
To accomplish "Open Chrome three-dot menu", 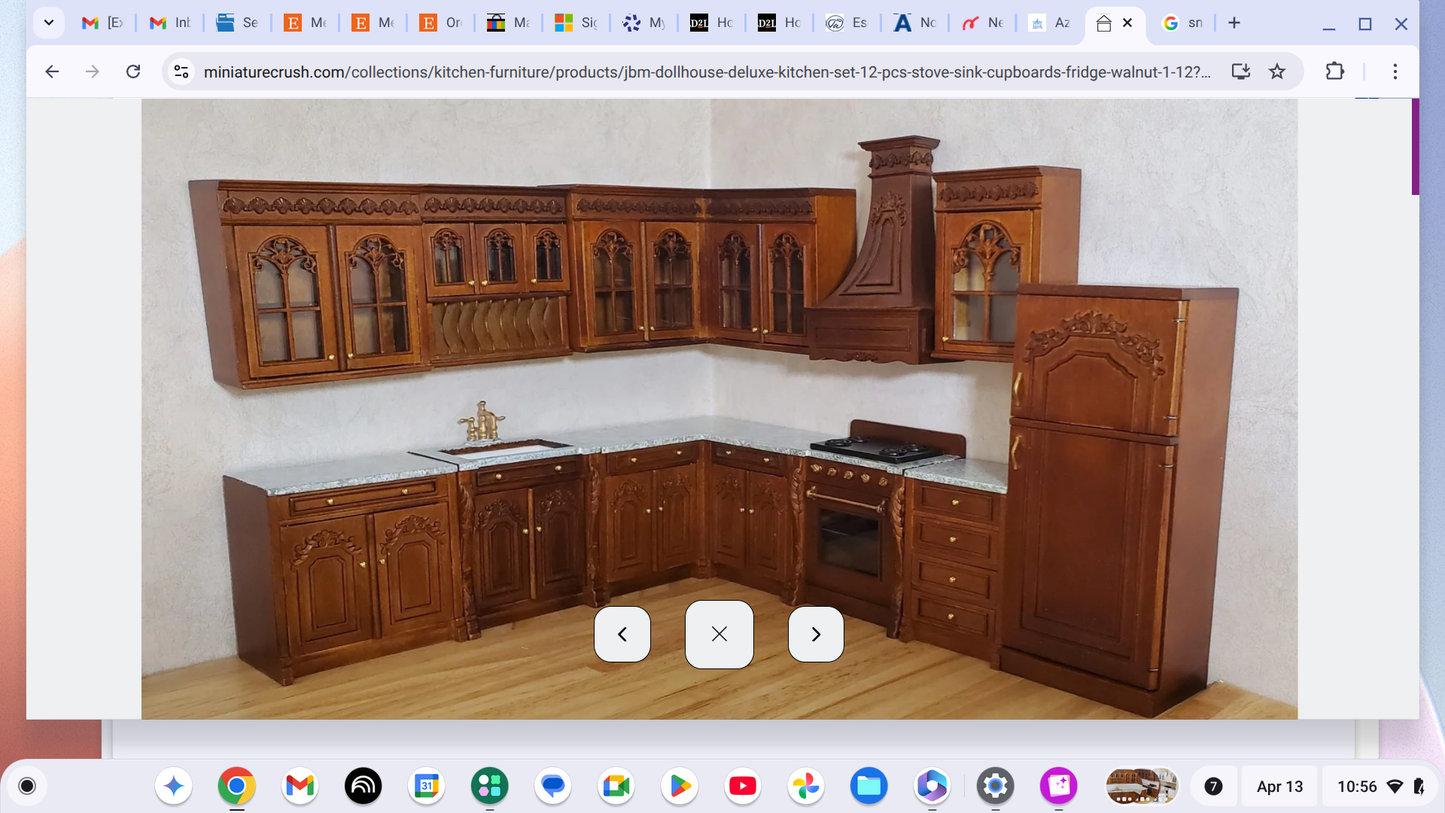I will click(x=1395, y=71).
